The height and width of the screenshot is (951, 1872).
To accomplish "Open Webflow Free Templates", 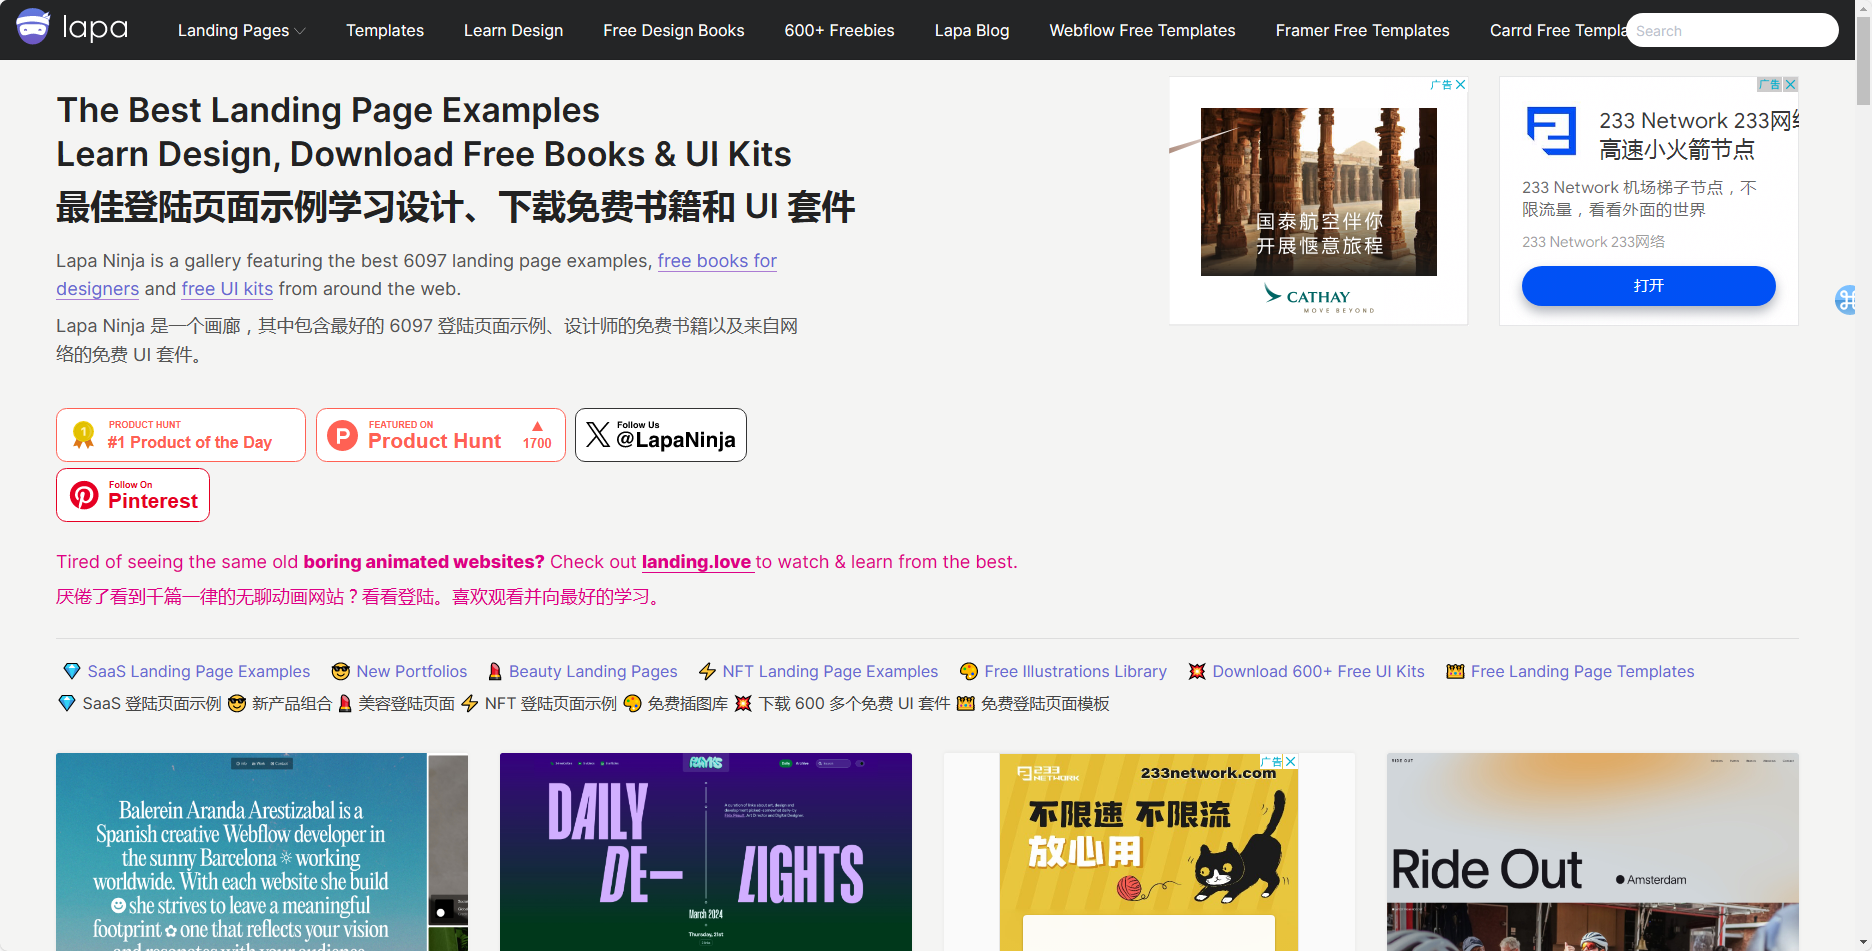I will (x=1142, y=31).
